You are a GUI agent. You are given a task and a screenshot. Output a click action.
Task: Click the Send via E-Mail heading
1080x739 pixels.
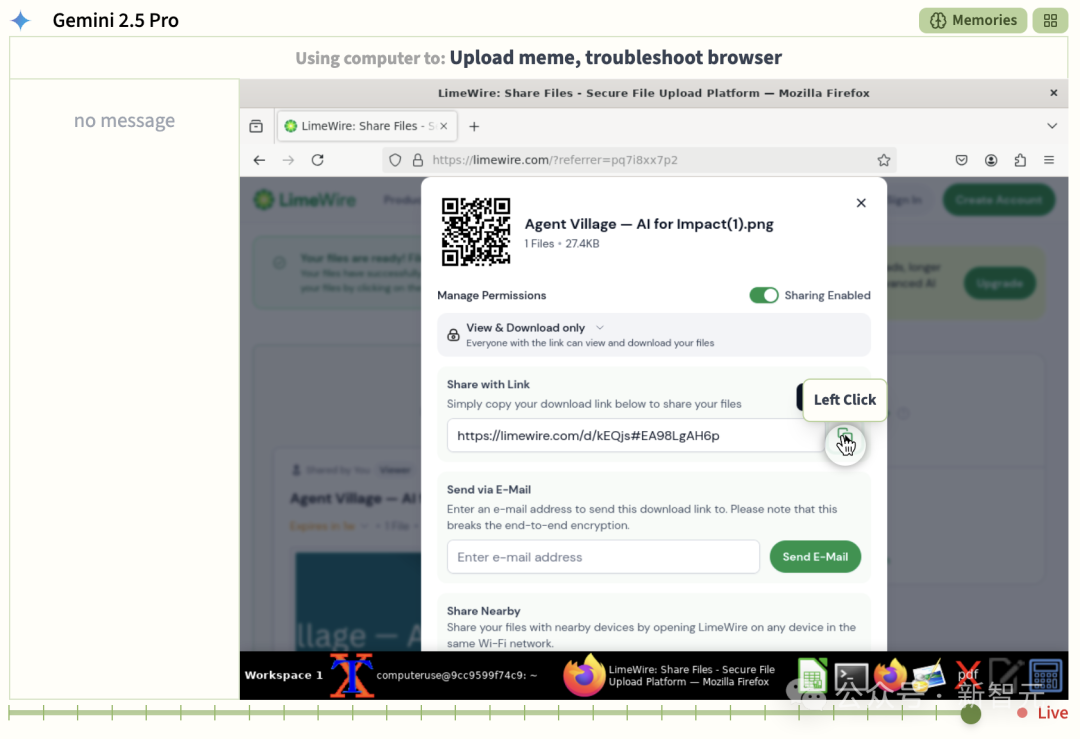click(488, 490)
